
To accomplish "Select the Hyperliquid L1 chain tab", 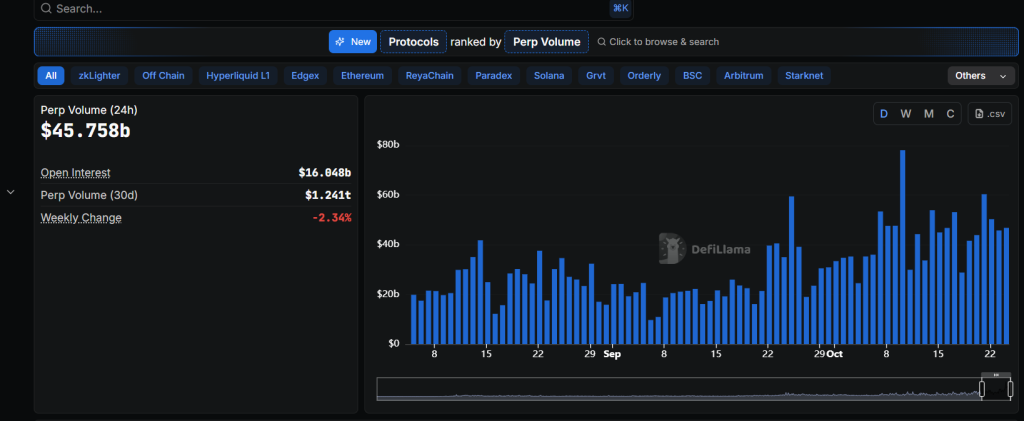I will 237,76.
